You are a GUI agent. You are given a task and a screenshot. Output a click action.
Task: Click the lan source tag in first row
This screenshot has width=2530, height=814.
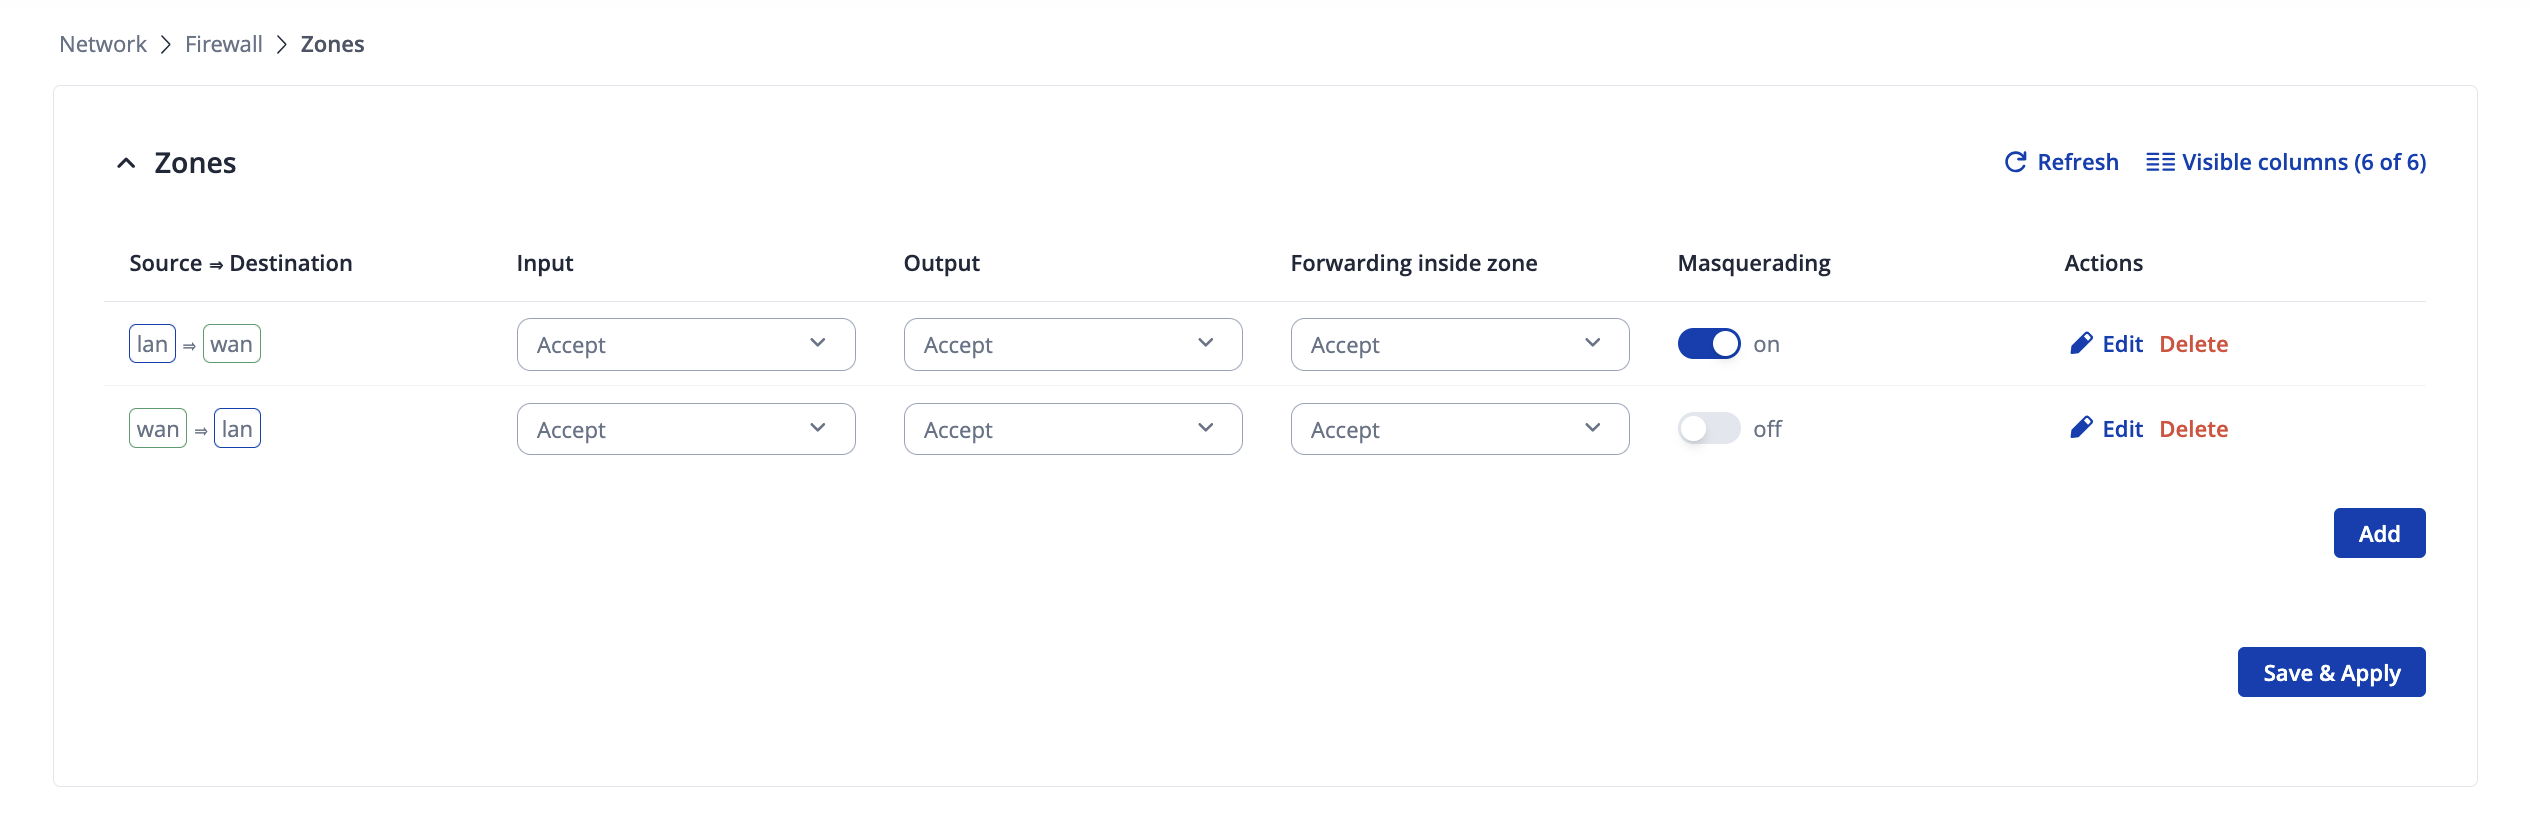pos(152,344)
